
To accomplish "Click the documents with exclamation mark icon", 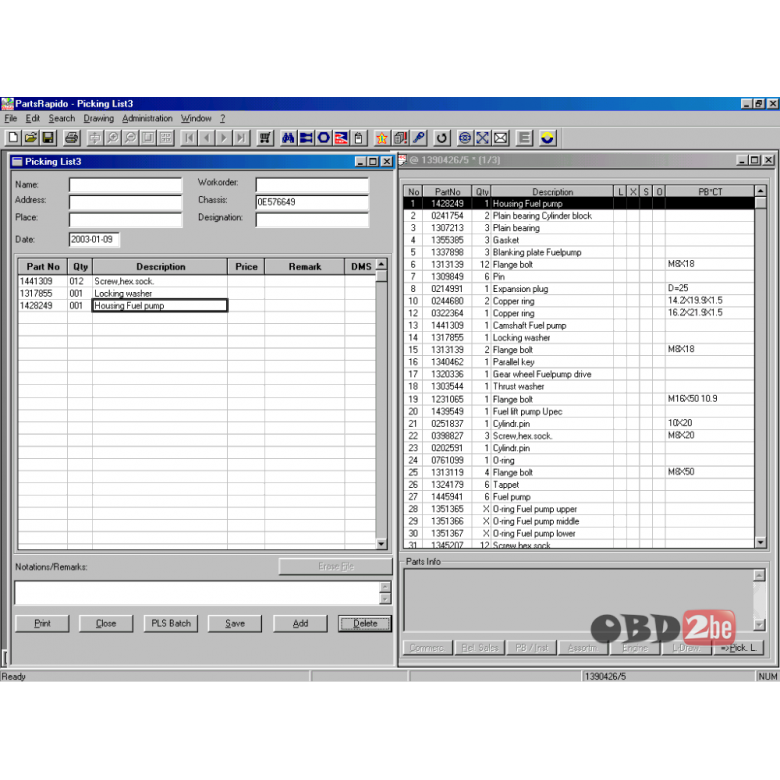I will (400, 138).
